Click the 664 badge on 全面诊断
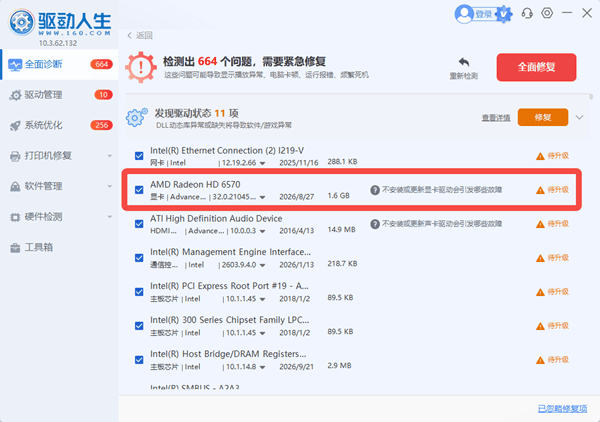 click(101, 64)
